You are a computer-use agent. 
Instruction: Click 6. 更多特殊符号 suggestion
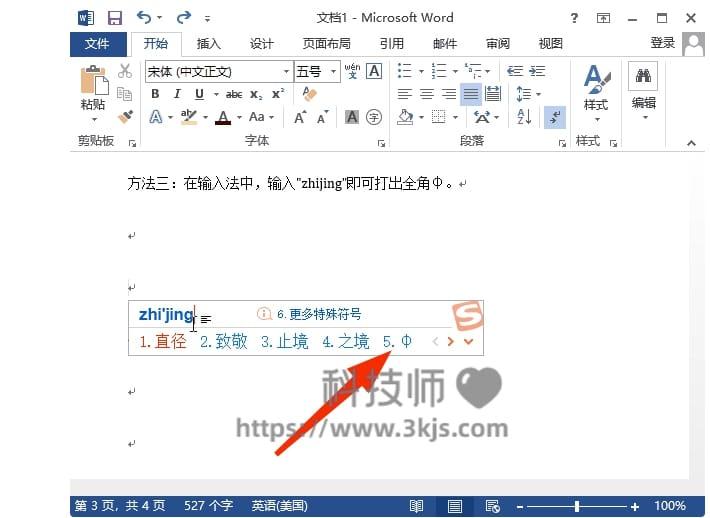click(x=319, y=314)
